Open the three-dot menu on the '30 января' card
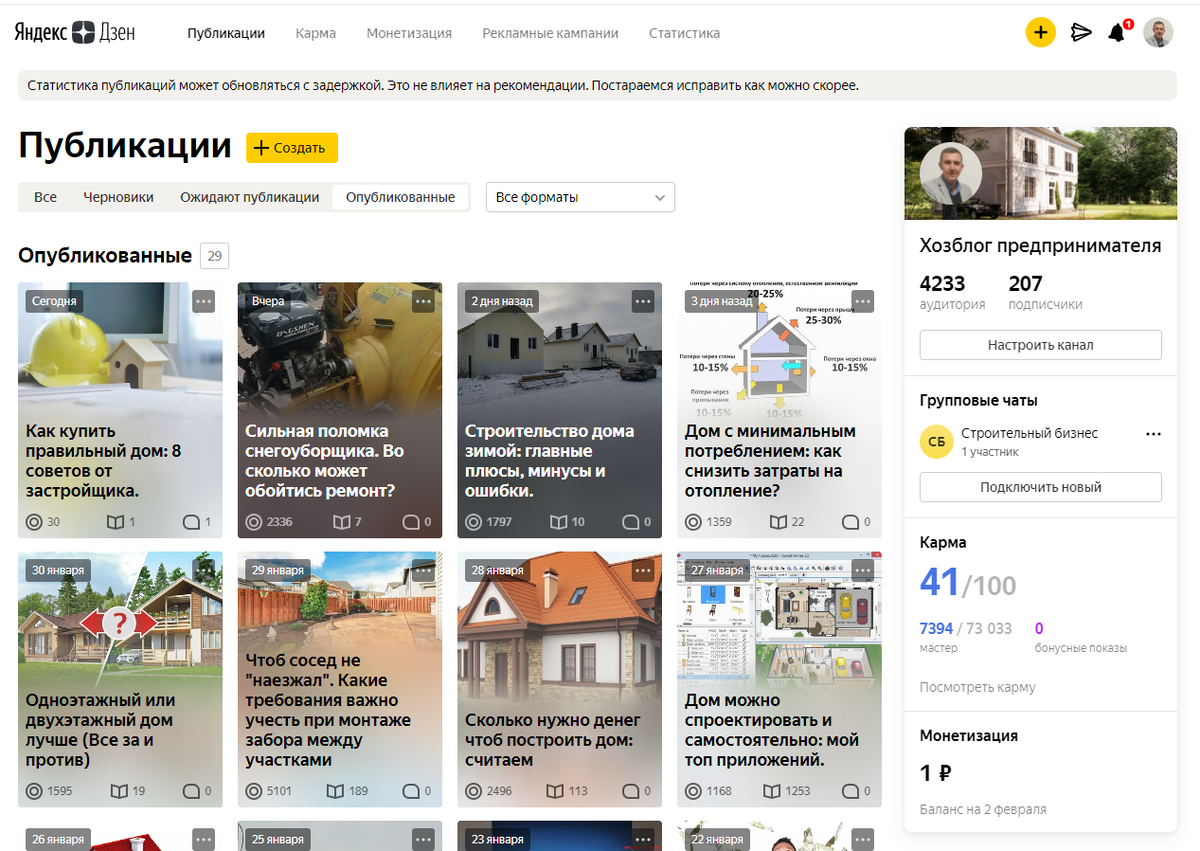Image resolution: width=1200 pixels, height=851 pixels. coord(203,570)
